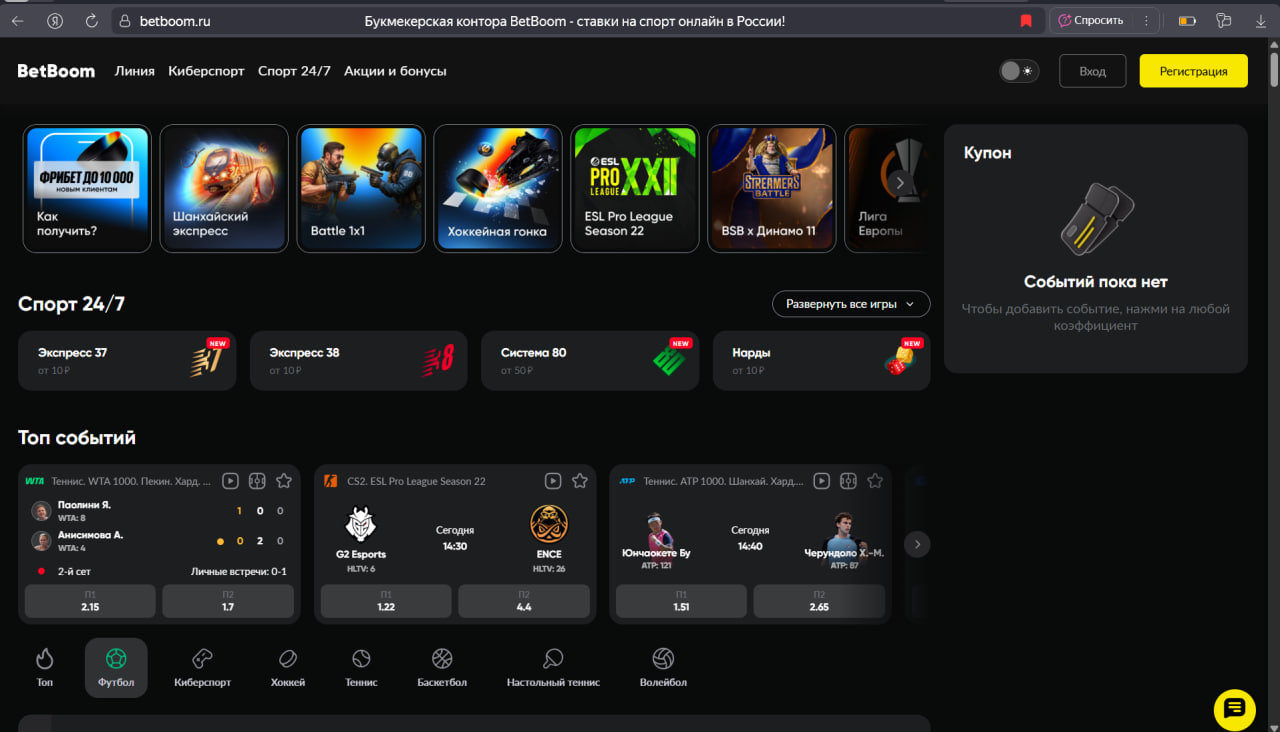1280x732 pixels.
Task: Open match tracker icon for ATP match
Action: click(x=848, y=481)
